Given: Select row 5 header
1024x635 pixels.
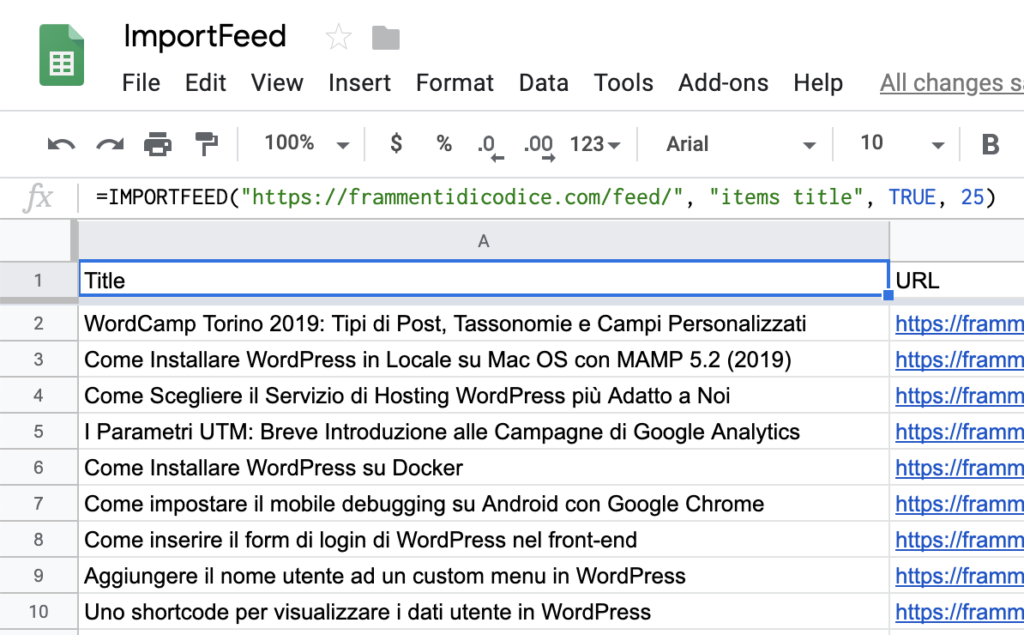Looking at the screenshot, I should point(38,432).
